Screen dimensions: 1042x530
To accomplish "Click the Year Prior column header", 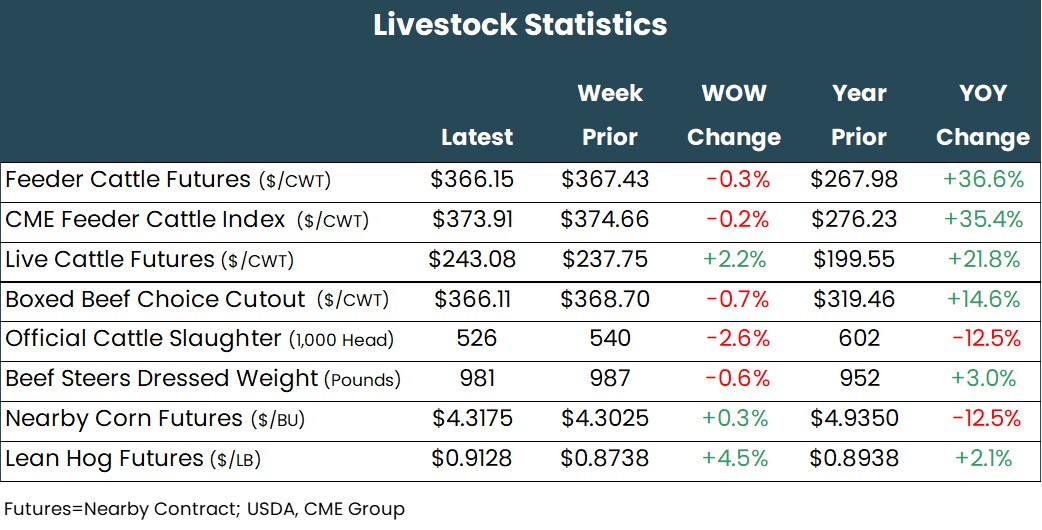I will coord(859,115).
